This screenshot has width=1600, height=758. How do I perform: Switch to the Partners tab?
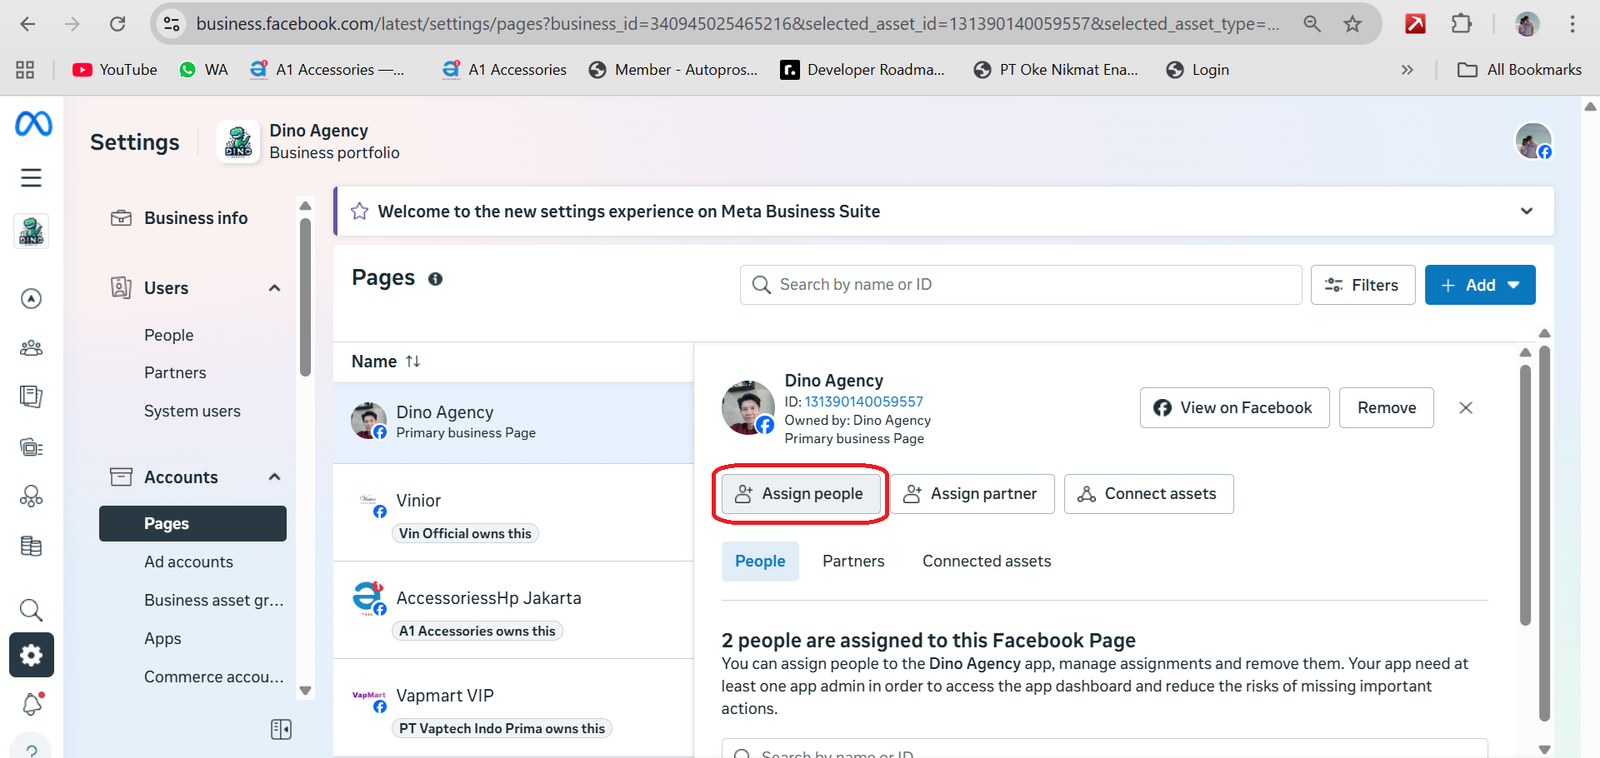[853, 561]
